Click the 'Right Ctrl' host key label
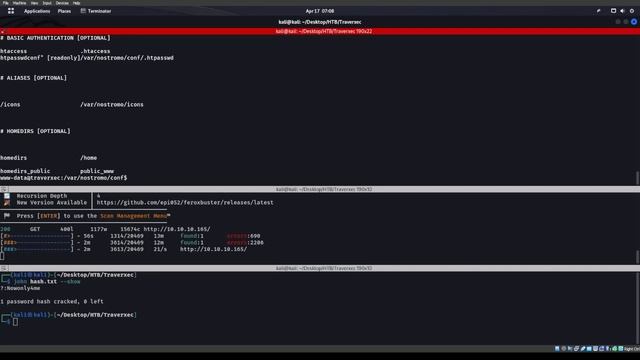This screenshot has width=640, height=360. 632,349
